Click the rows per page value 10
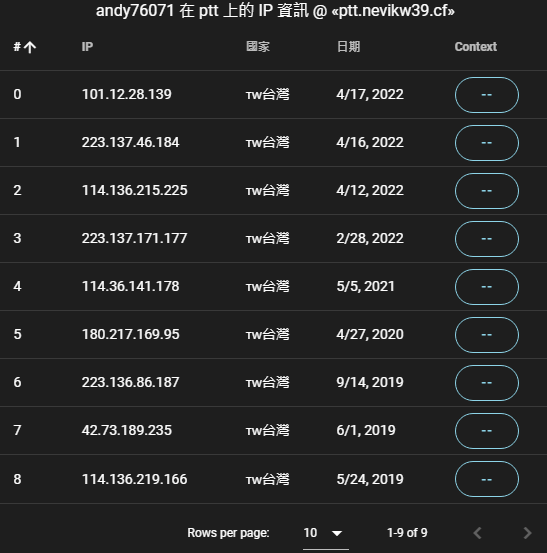Viewport: 547px width, 553px height. click(310, 533)
